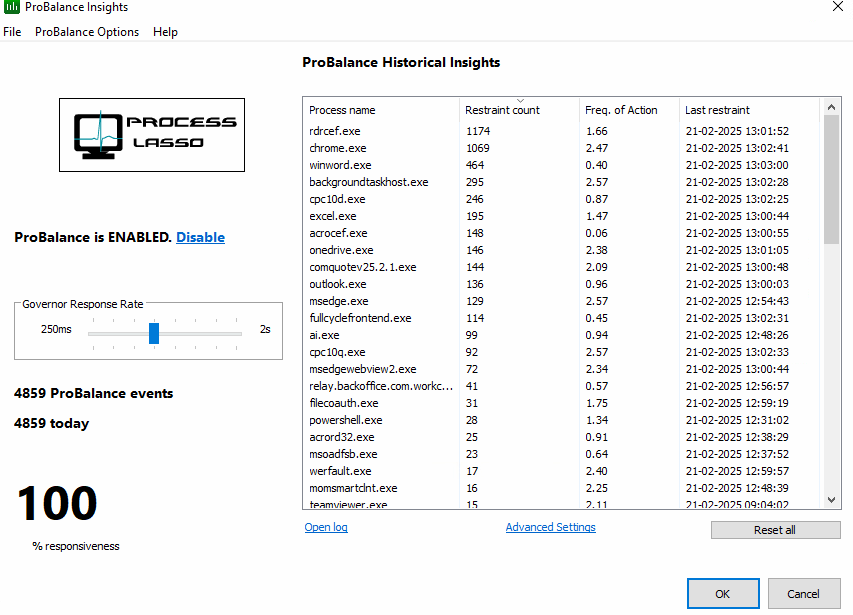853x615 pixels.
Task: Select the powershell.exe row
Action: [560, 420]
